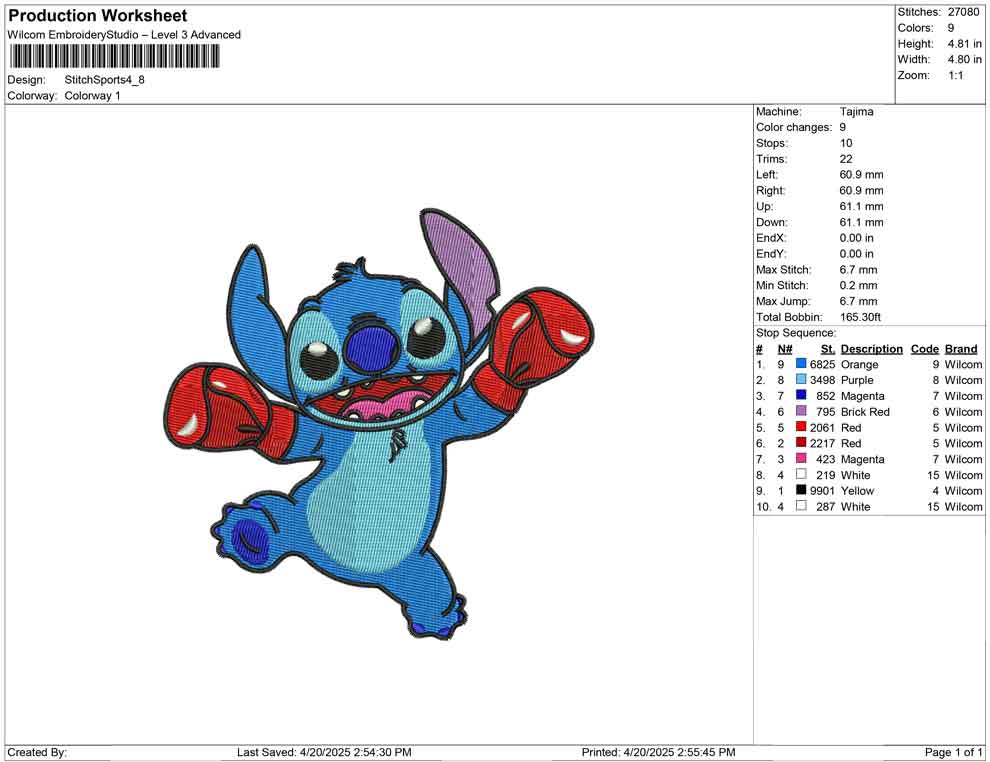This screenshot has height=762, width=990.
Task: Click the Trims value 22
Action: click(x=846, y=159)
